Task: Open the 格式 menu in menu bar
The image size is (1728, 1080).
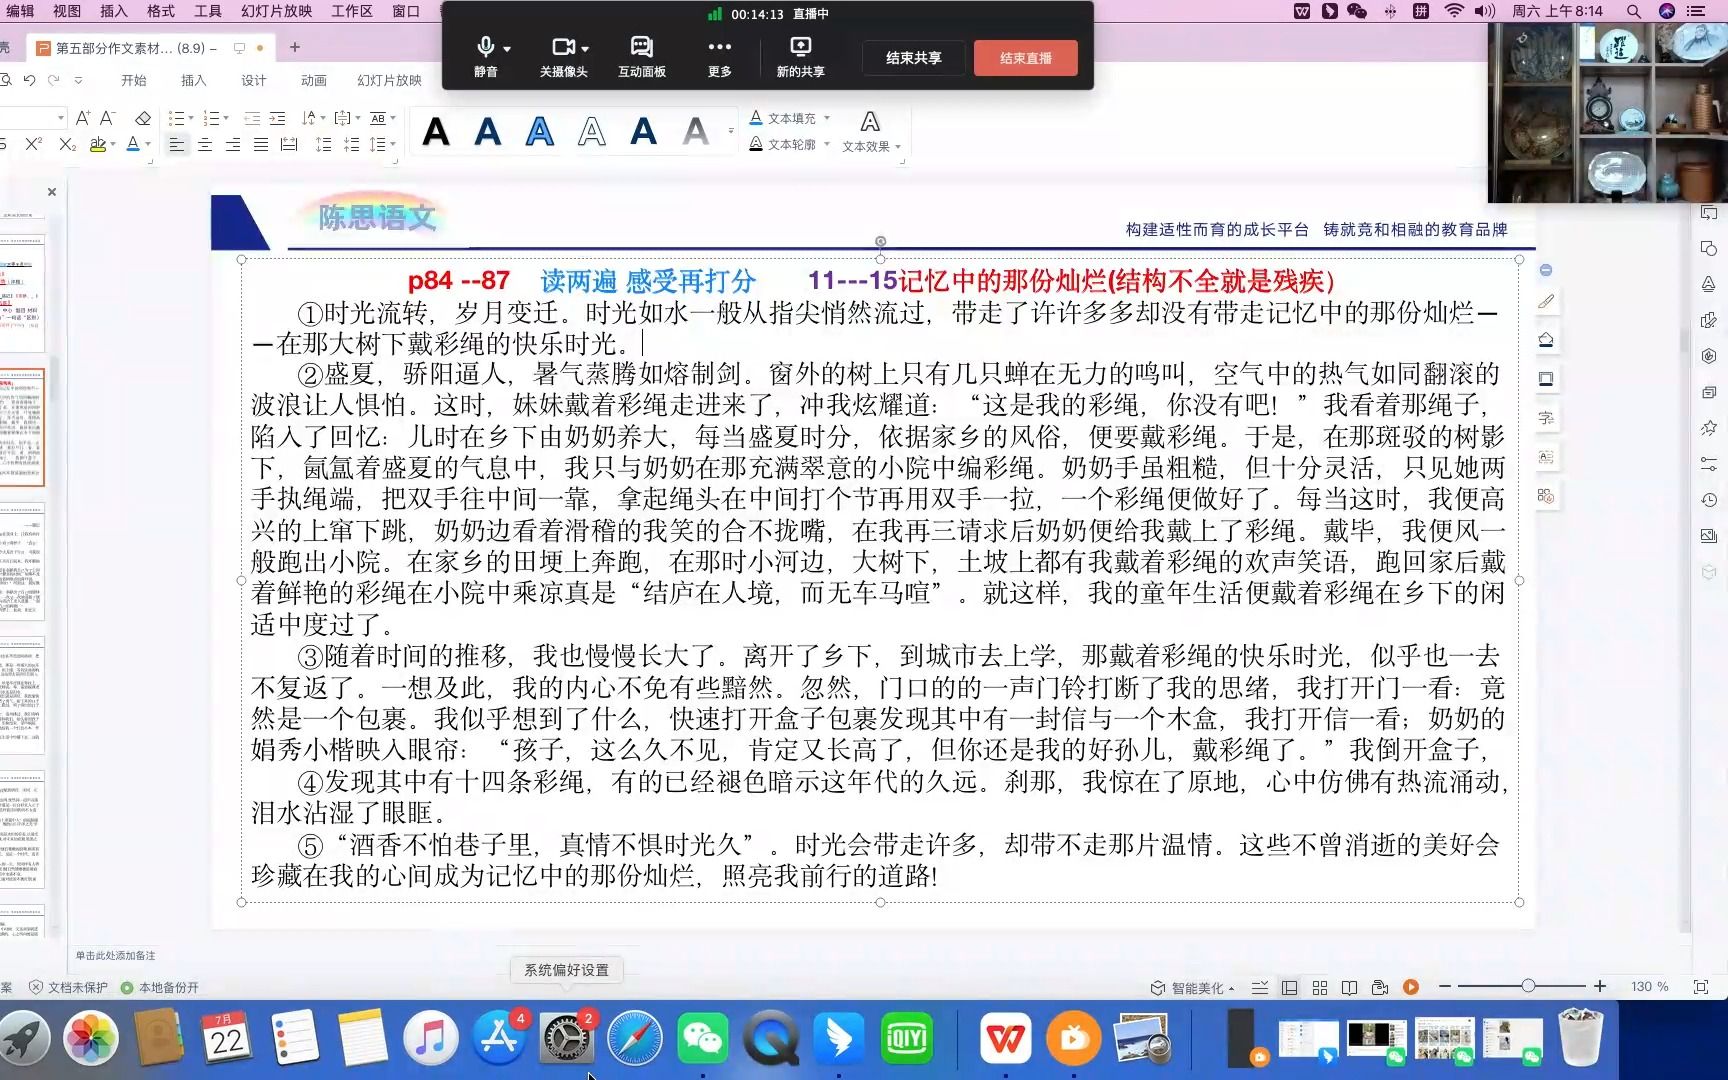Action: click(161, 11)
